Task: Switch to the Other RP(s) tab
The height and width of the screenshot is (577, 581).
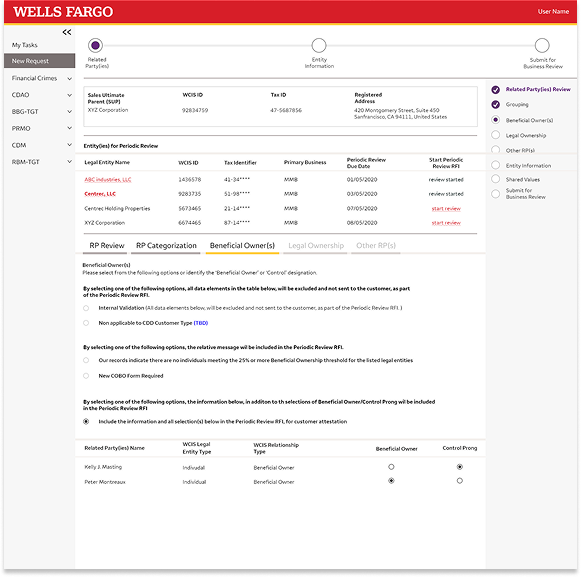Action: [376, 246]
